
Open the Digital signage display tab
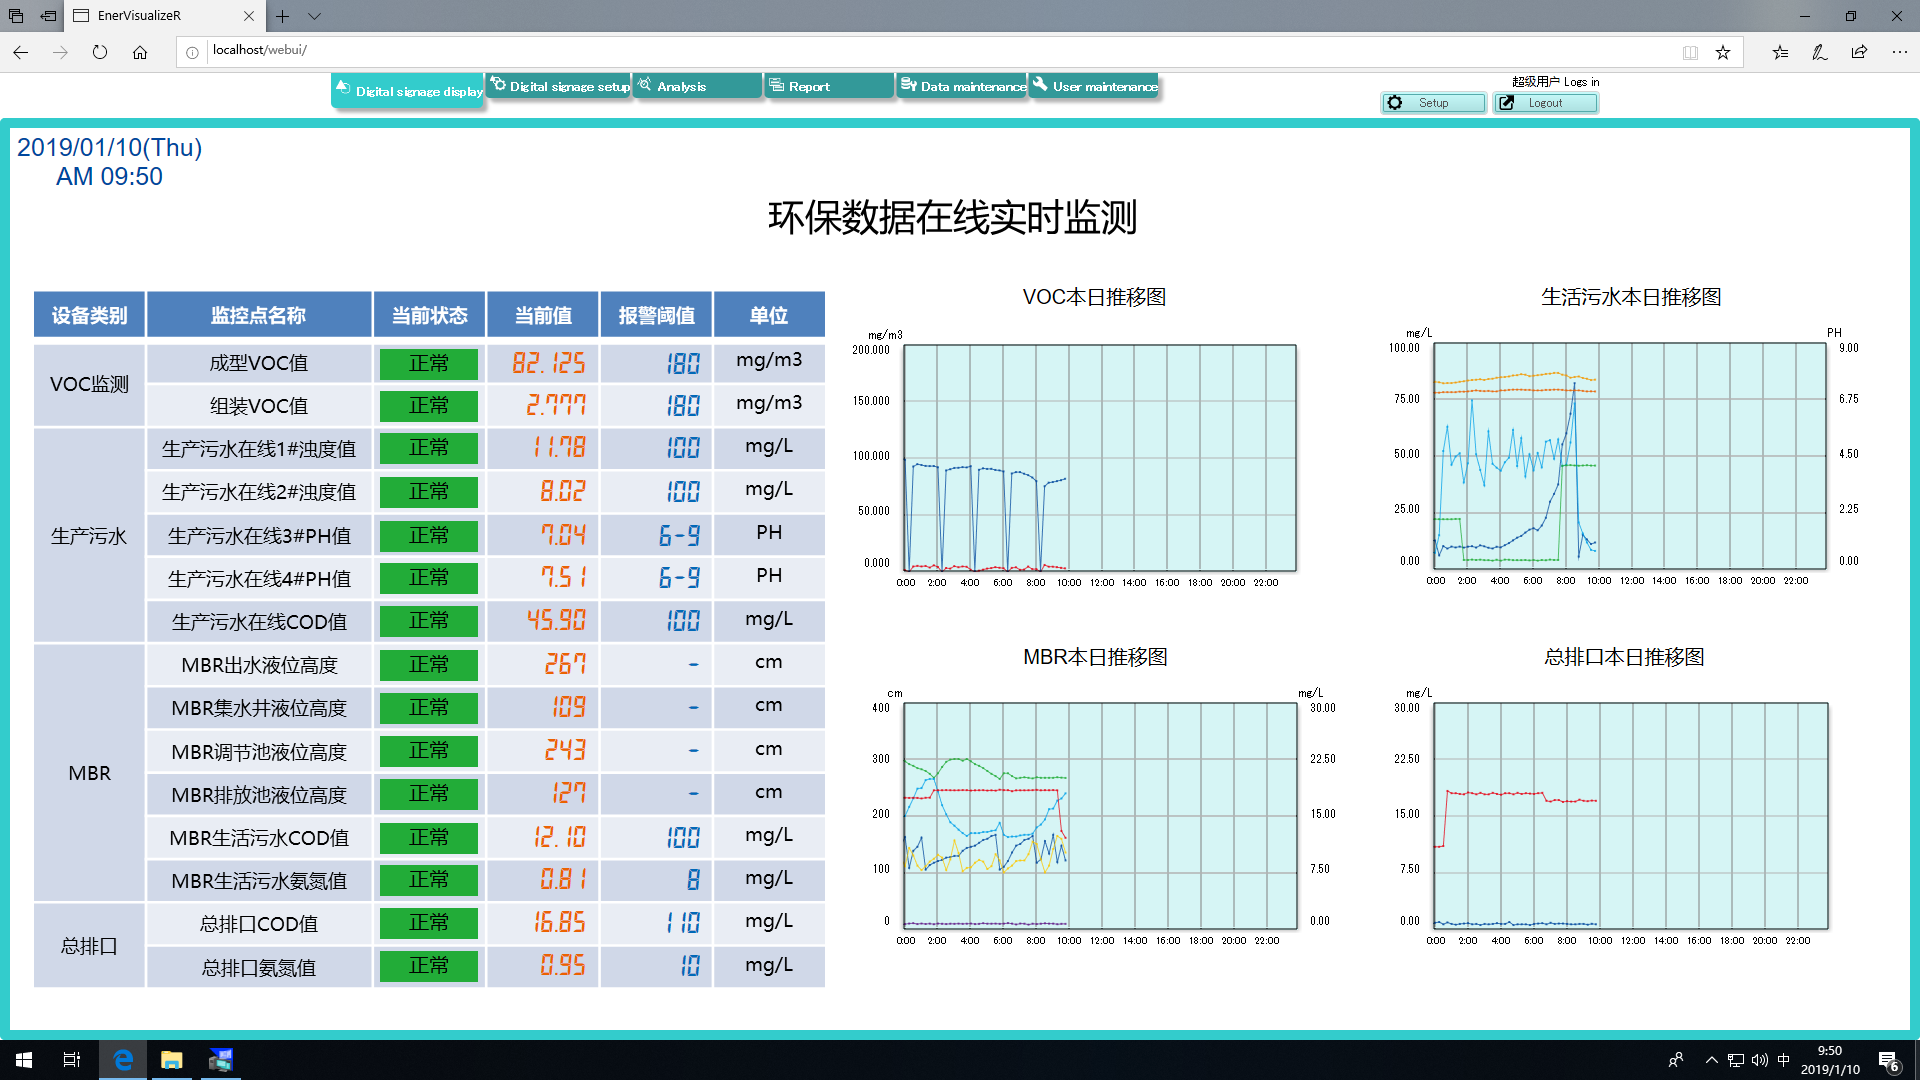tap(408, 91)
